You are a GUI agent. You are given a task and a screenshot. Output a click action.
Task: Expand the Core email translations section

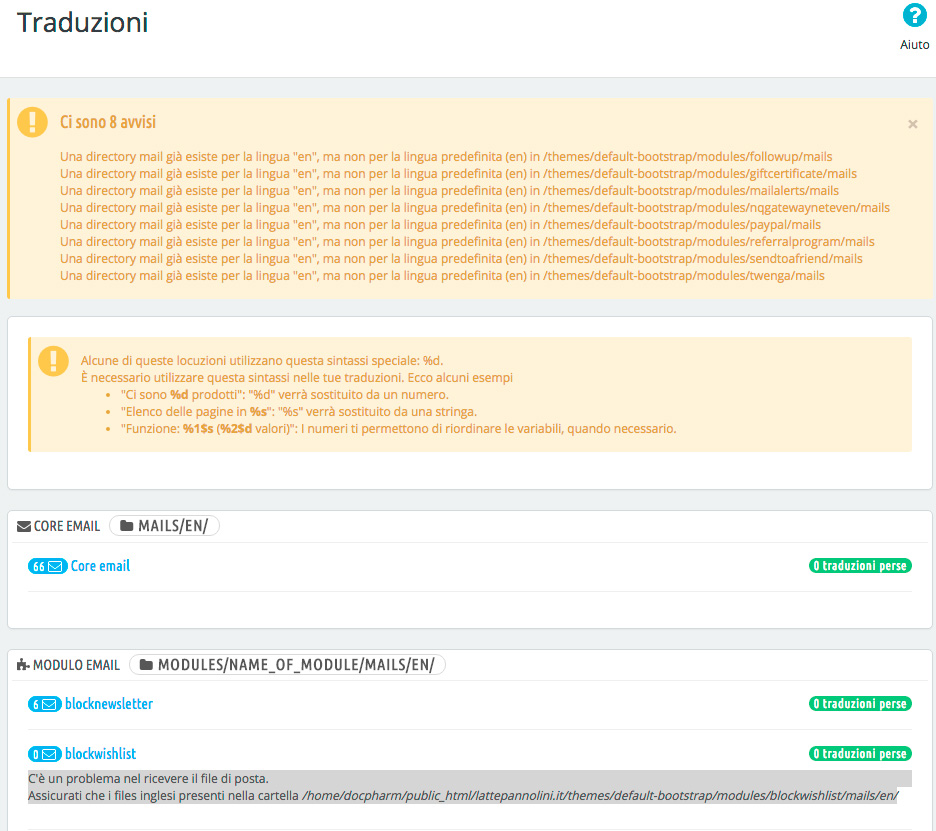pos(100,566)
